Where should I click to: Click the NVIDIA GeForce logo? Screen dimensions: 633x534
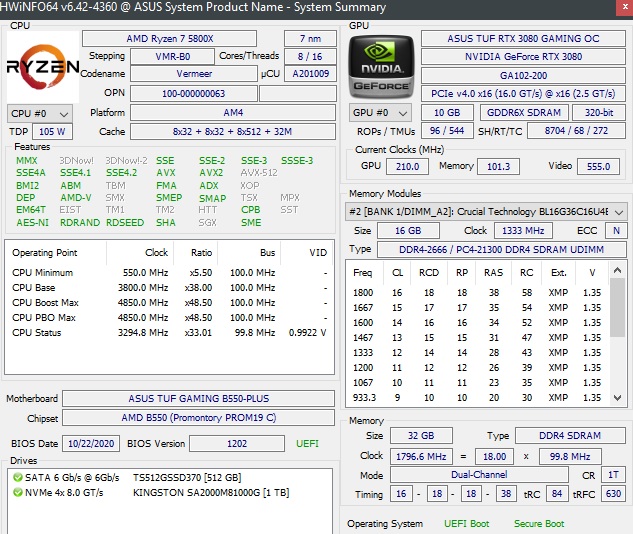coord(381,67)
